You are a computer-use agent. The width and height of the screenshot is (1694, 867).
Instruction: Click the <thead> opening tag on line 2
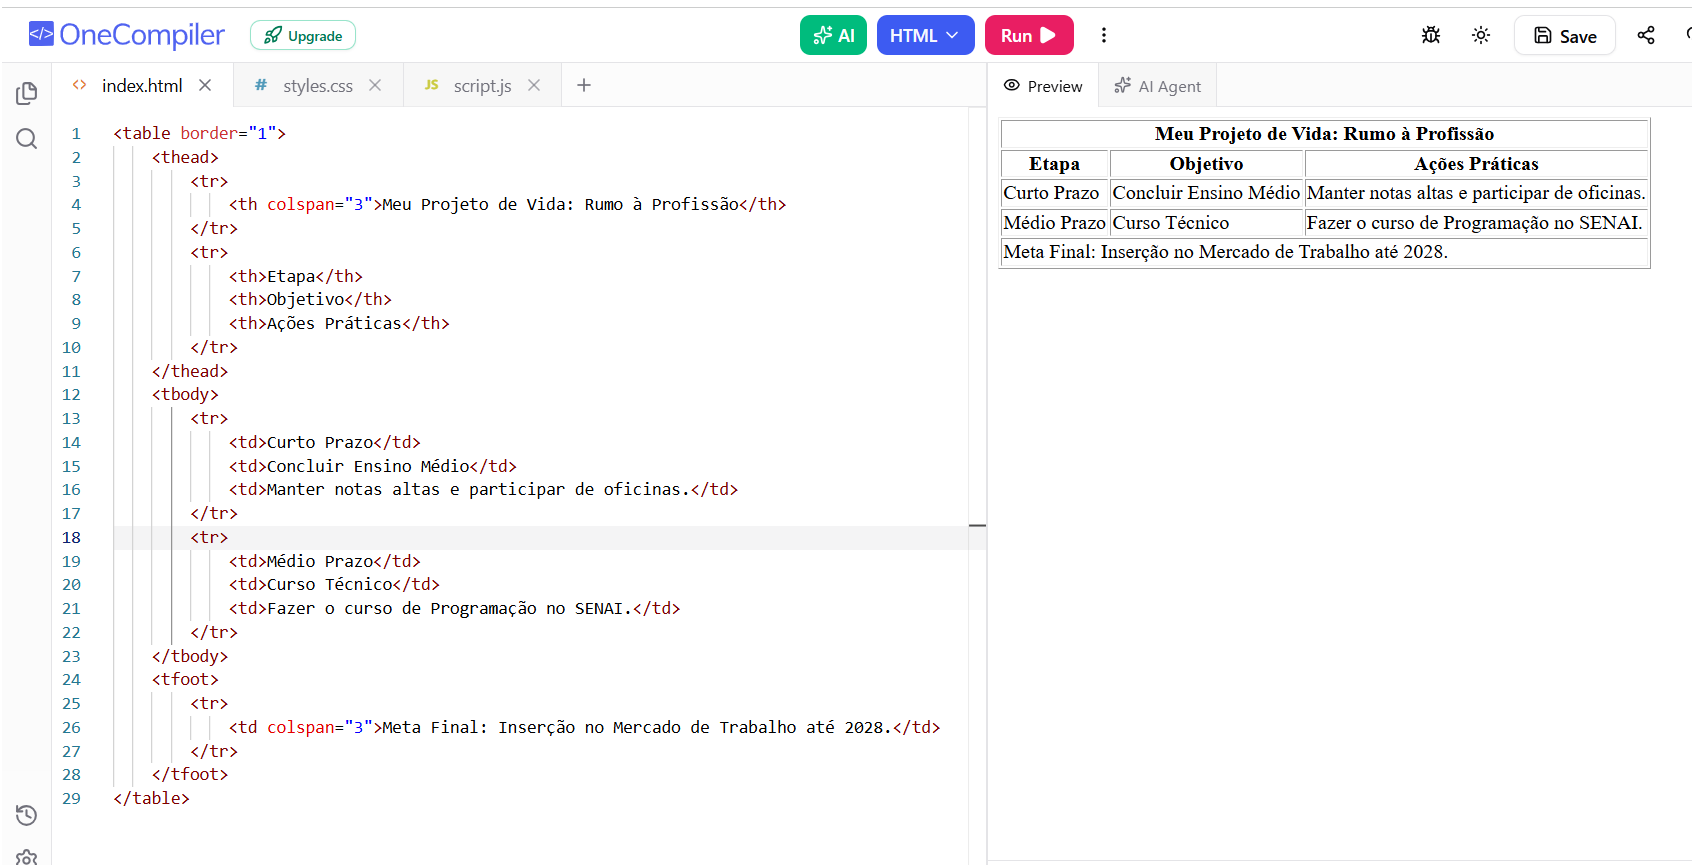tap(185, 157)
